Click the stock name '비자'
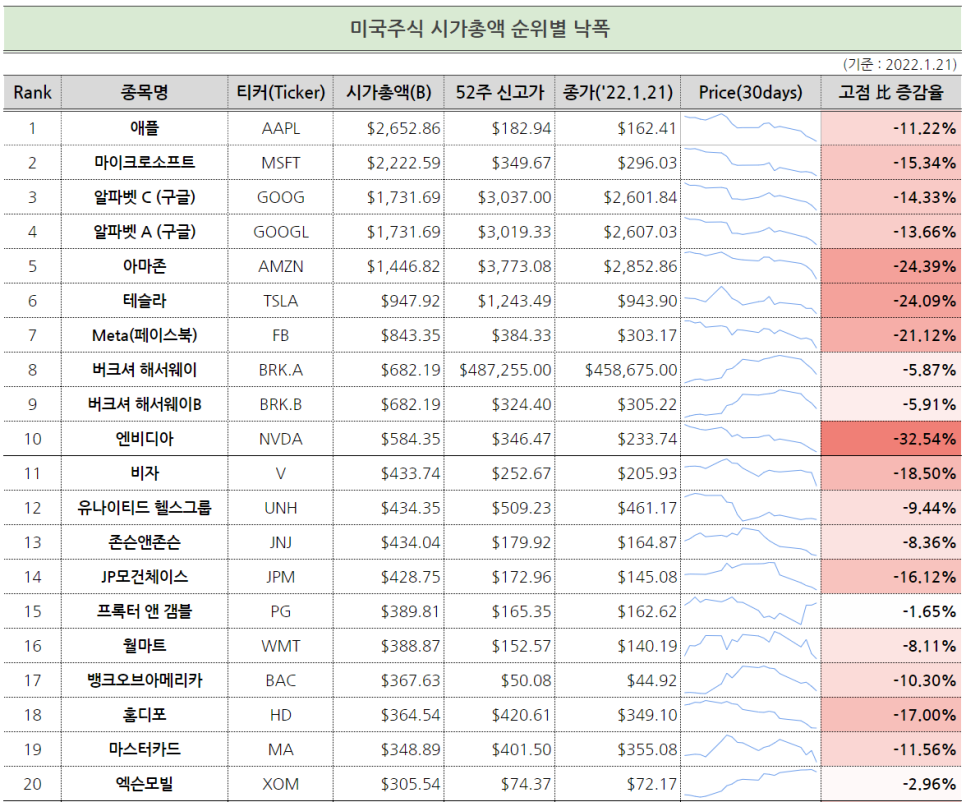 click(x=144, y=473)
